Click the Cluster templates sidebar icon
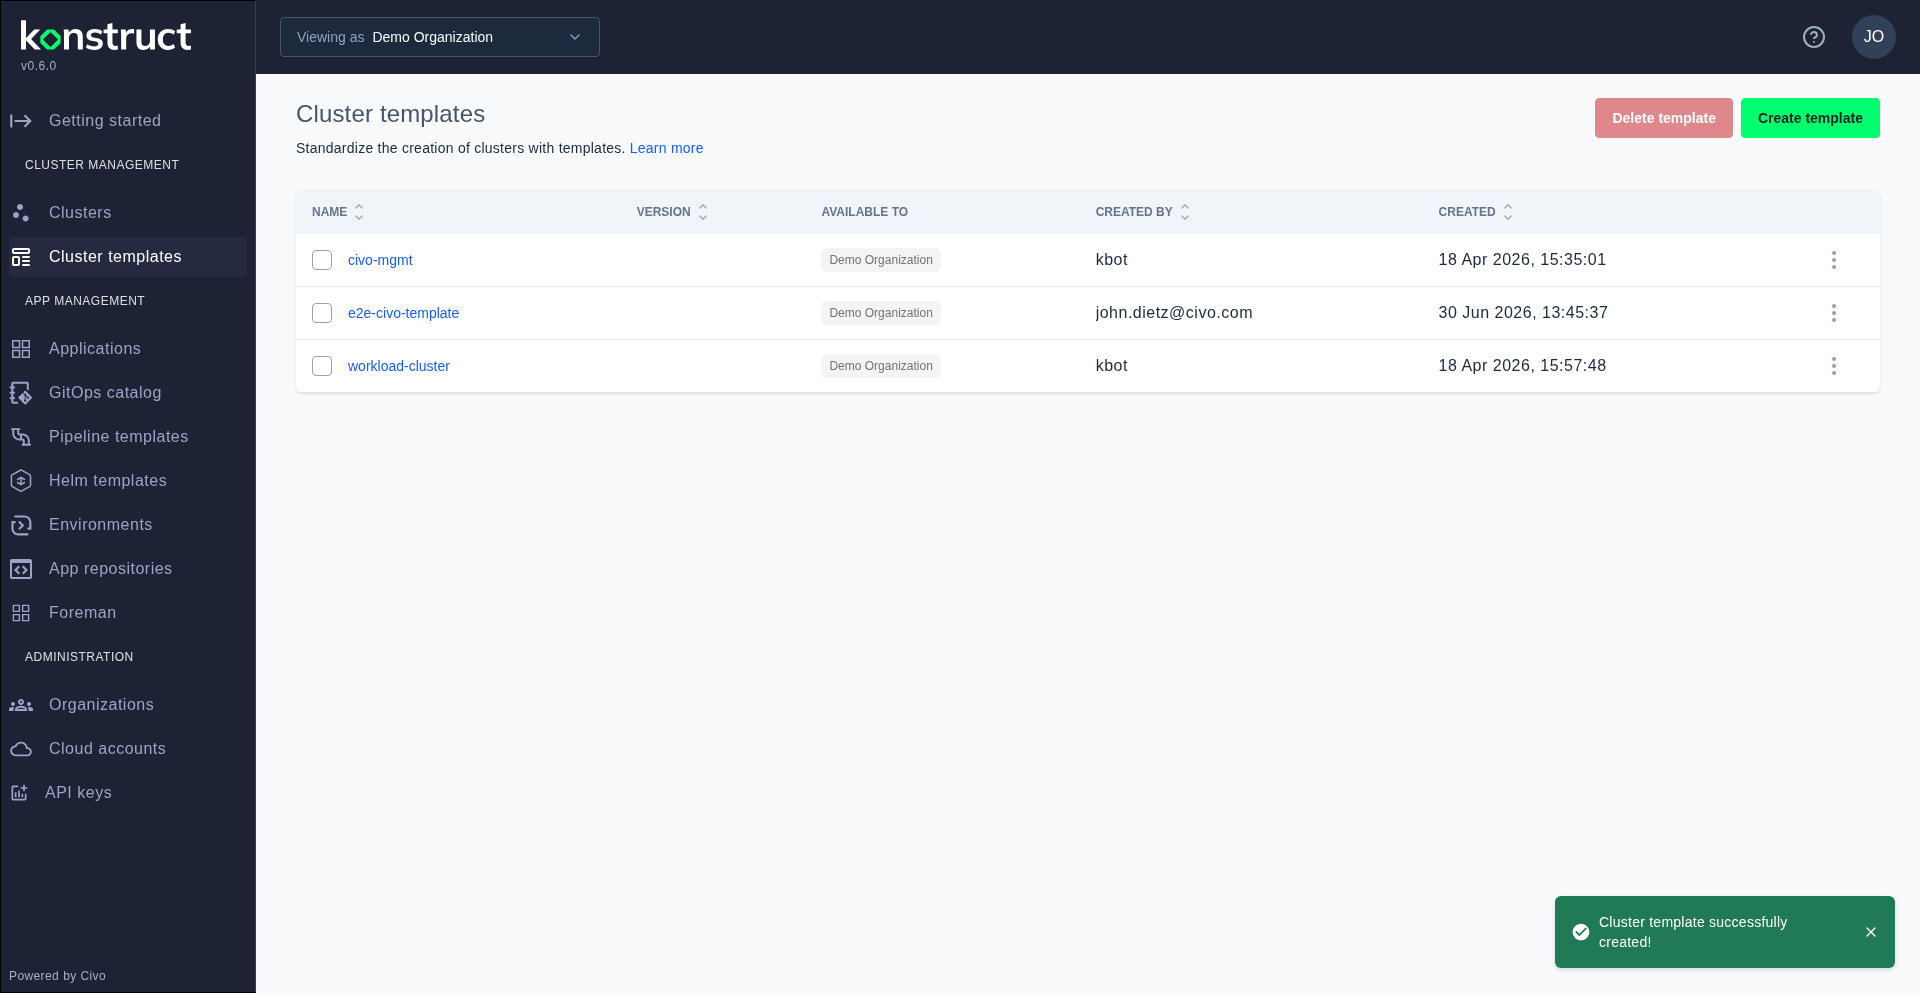This screenshot has width=1920, height=993. (x=21, y=257)
